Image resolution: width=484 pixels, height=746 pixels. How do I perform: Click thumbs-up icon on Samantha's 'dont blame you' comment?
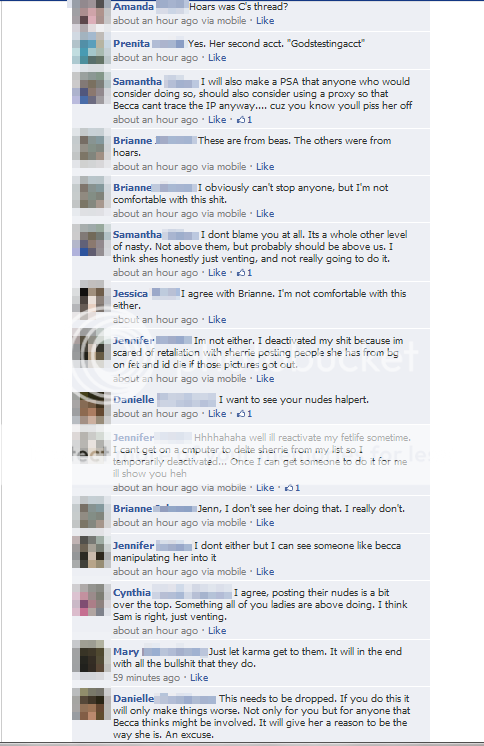[x=241, y=273]
